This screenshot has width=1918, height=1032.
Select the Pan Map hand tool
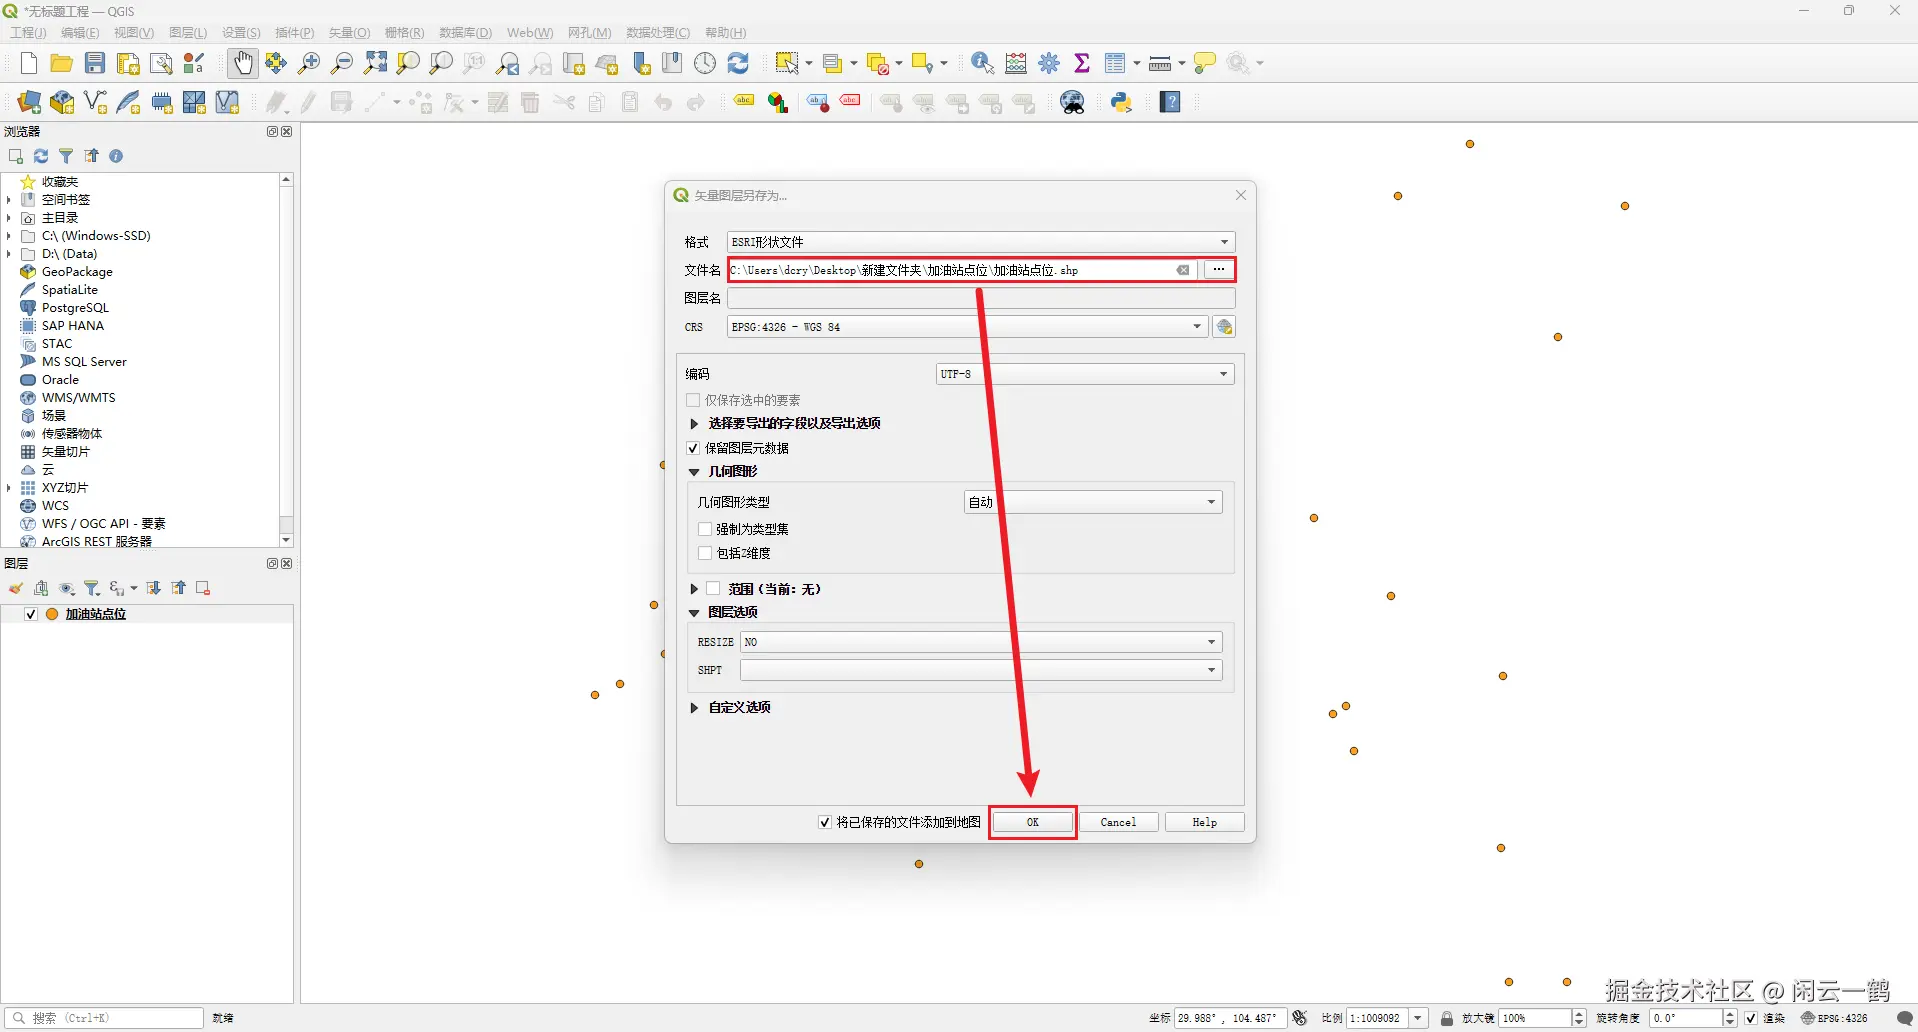242,64
